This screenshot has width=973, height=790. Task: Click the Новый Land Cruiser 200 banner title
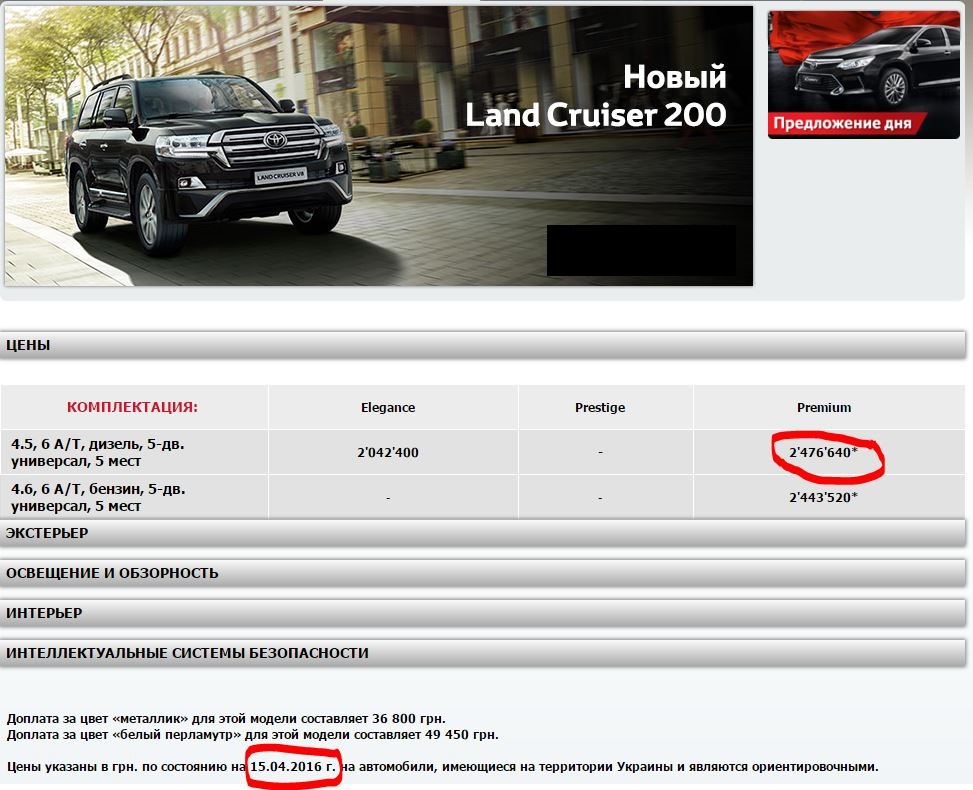click(596, 97)
